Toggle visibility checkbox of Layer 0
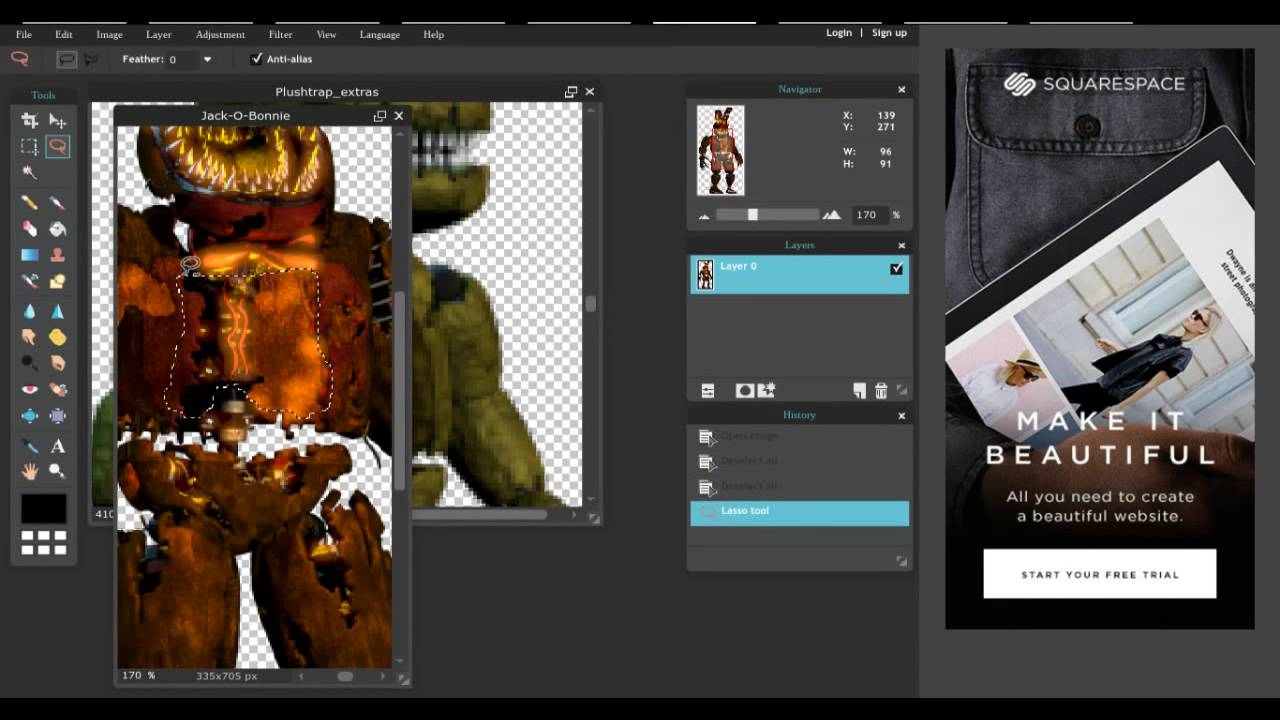The width and height of the screenshot is (1280, 720). pos(896,268)
